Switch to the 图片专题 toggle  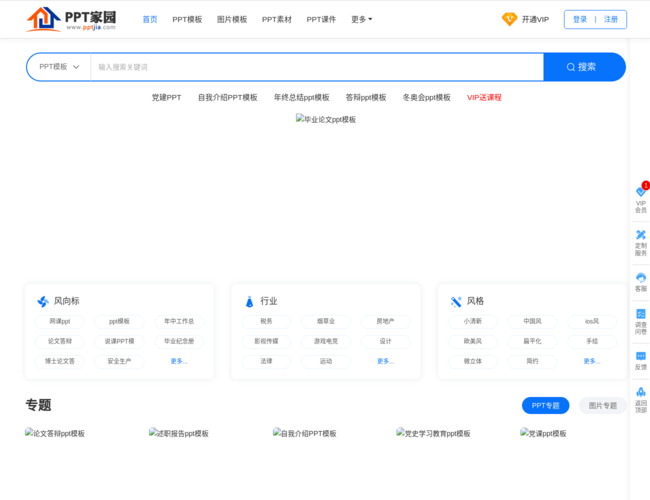point(602,405)
